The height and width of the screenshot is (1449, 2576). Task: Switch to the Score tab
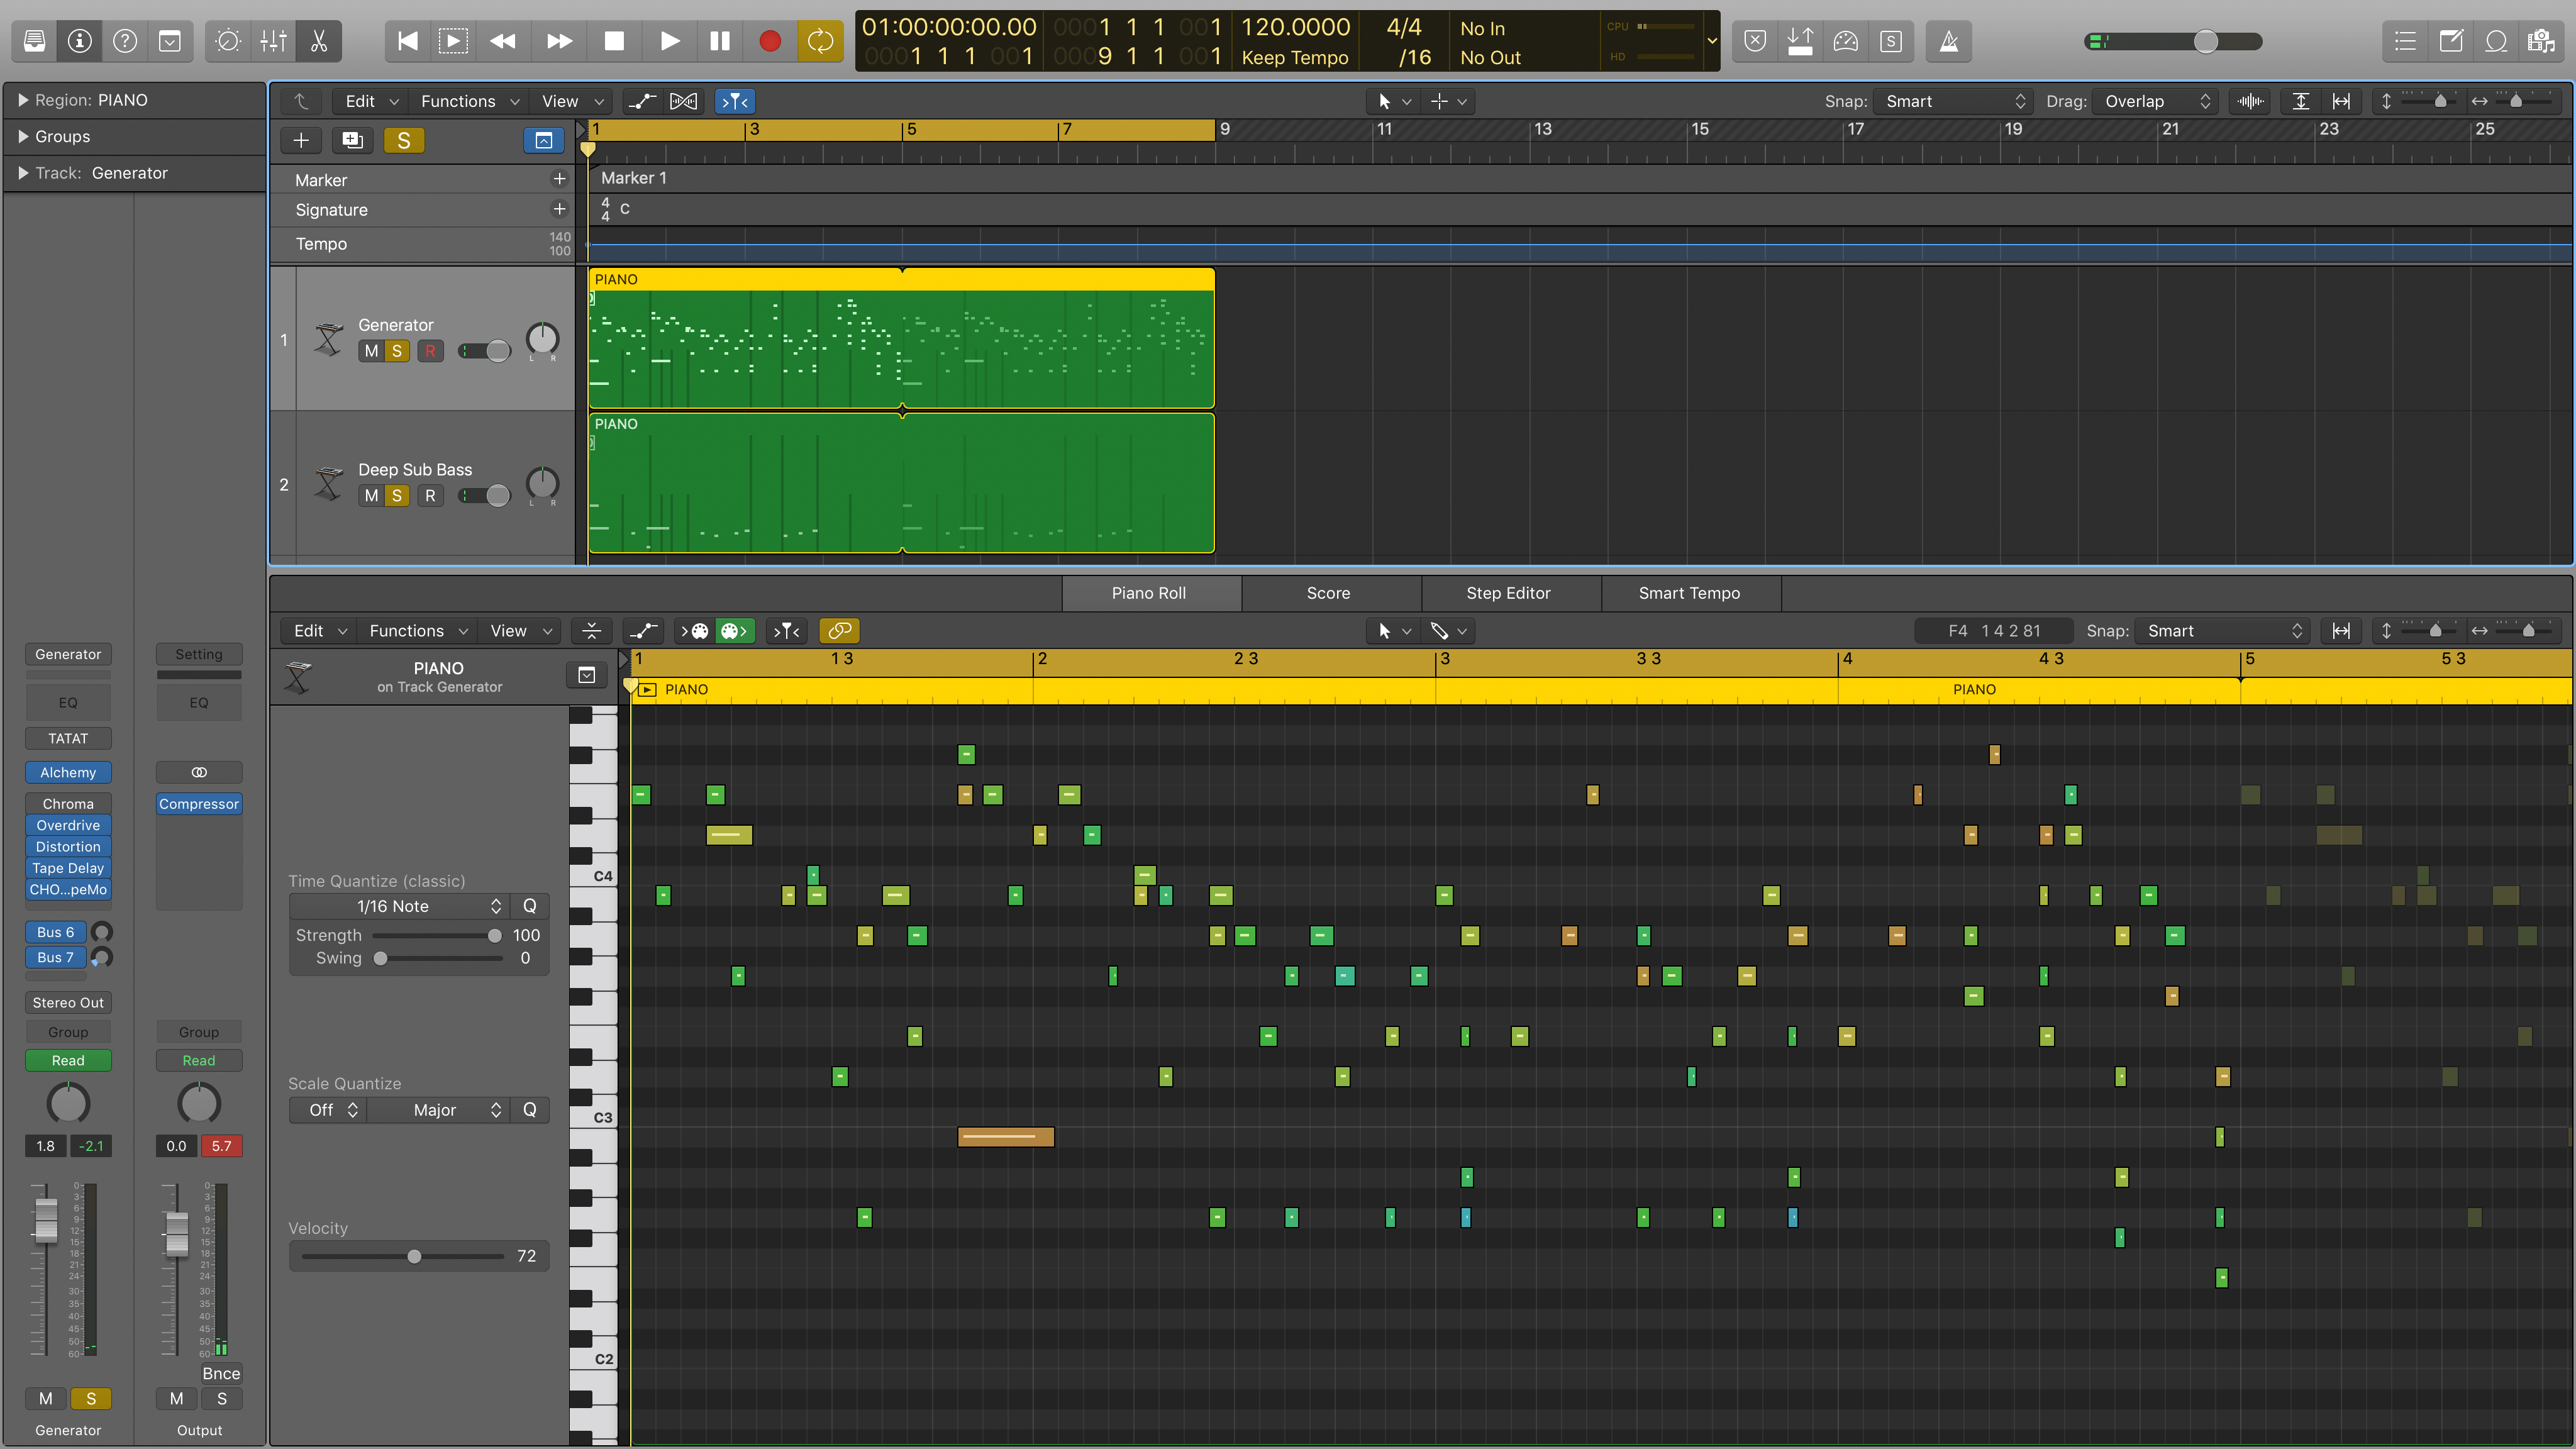[x=1328, y=593]
